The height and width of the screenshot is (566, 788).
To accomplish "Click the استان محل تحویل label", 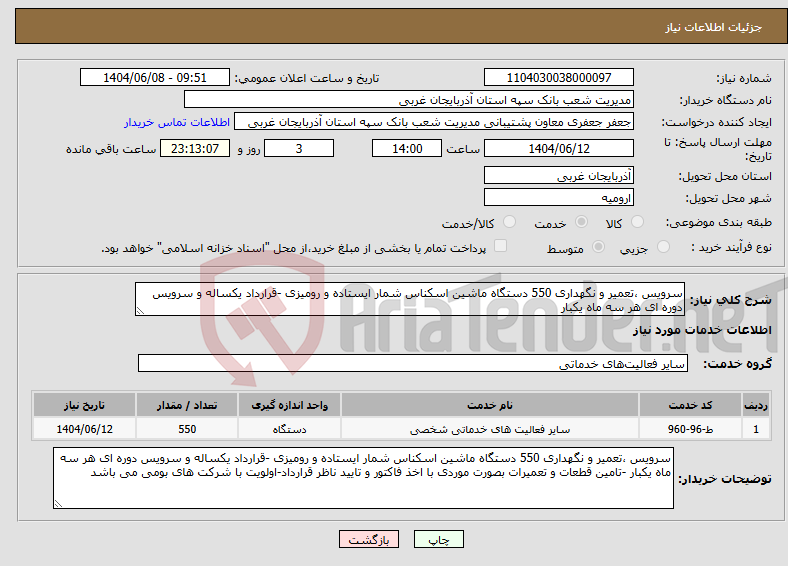I will (x=725, y=176).
